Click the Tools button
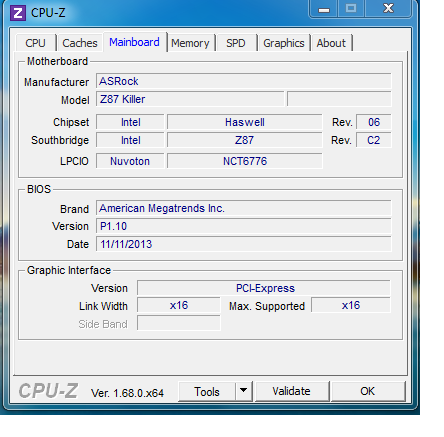This screenshot has height=437, width=444. 207,392
